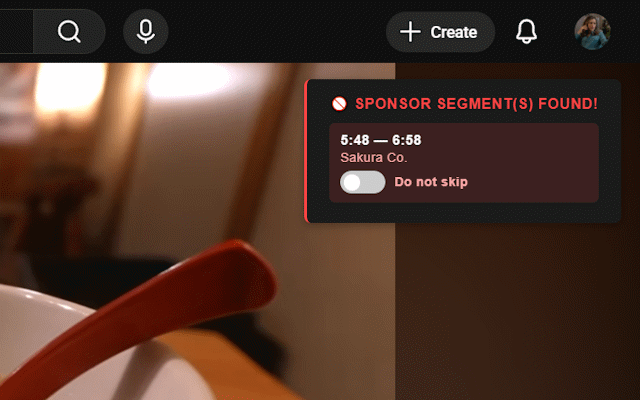Click the SPONSOR SEGMENT(S) FOUND! heading
The width and height of the screenshot is (640, 400).
pos(476,104)
